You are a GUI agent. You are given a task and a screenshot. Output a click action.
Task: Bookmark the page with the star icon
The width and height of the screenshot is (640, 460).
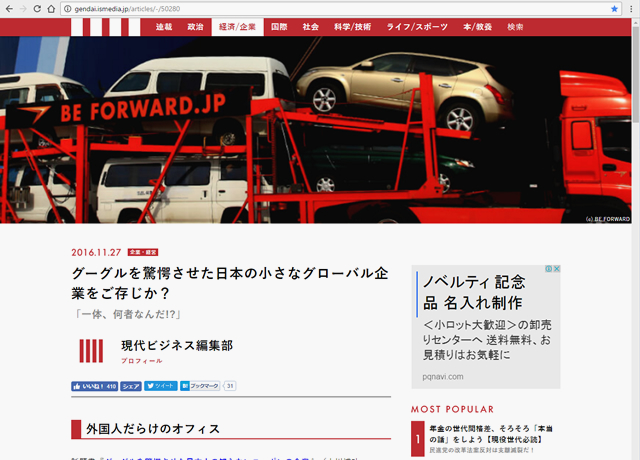pos(614,8)
